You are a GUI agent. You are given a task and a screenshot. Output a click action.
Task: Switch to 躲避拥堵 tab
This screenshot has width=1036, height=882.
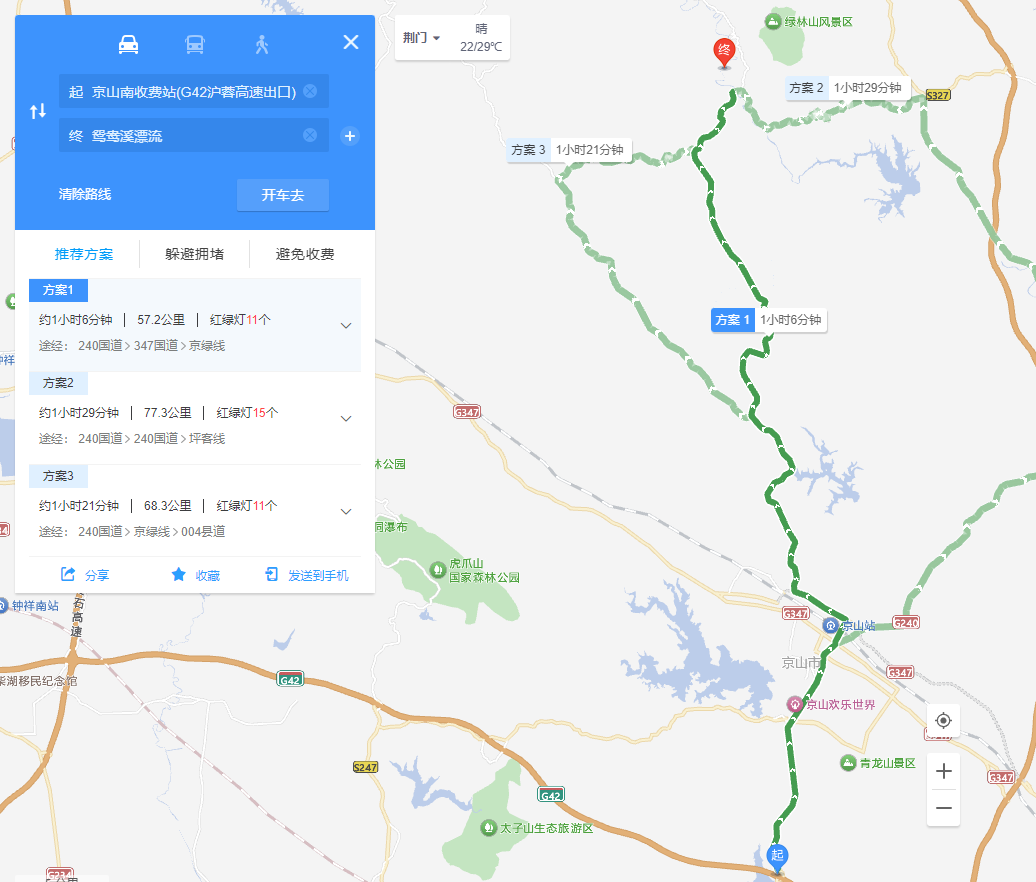coord(194,254)
